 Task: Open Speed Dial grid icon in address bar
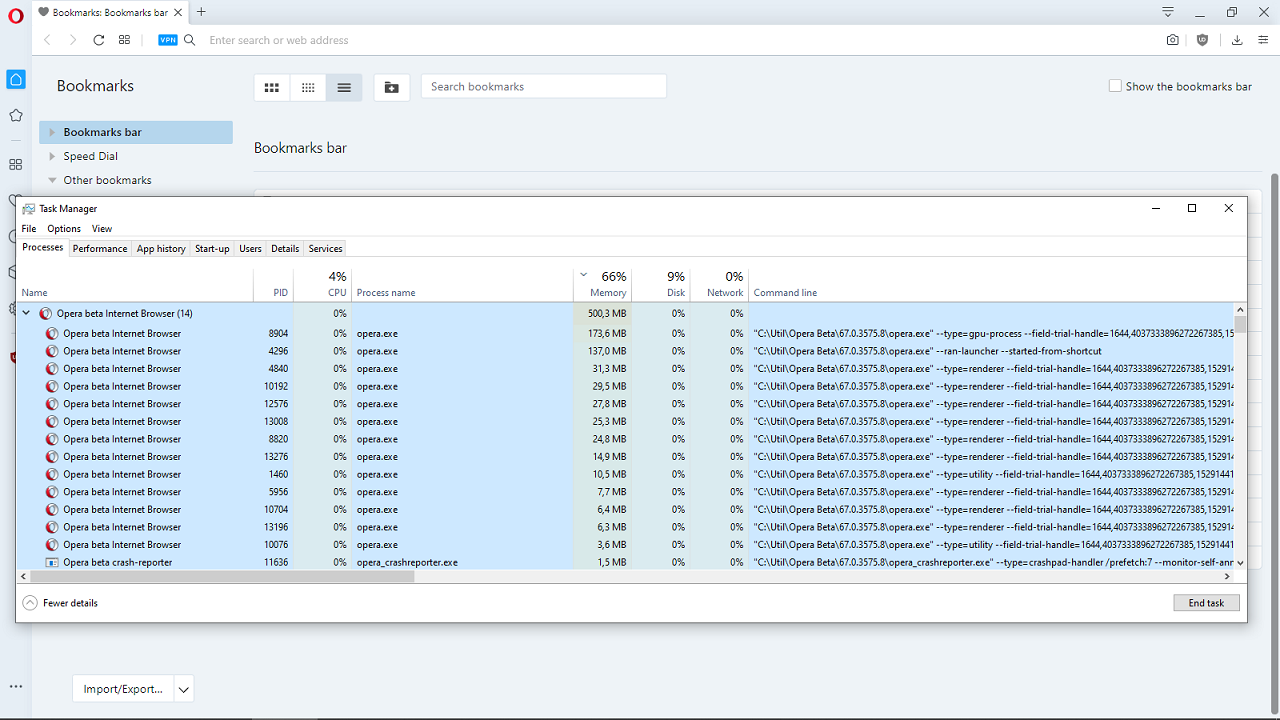tap(124, 40)
